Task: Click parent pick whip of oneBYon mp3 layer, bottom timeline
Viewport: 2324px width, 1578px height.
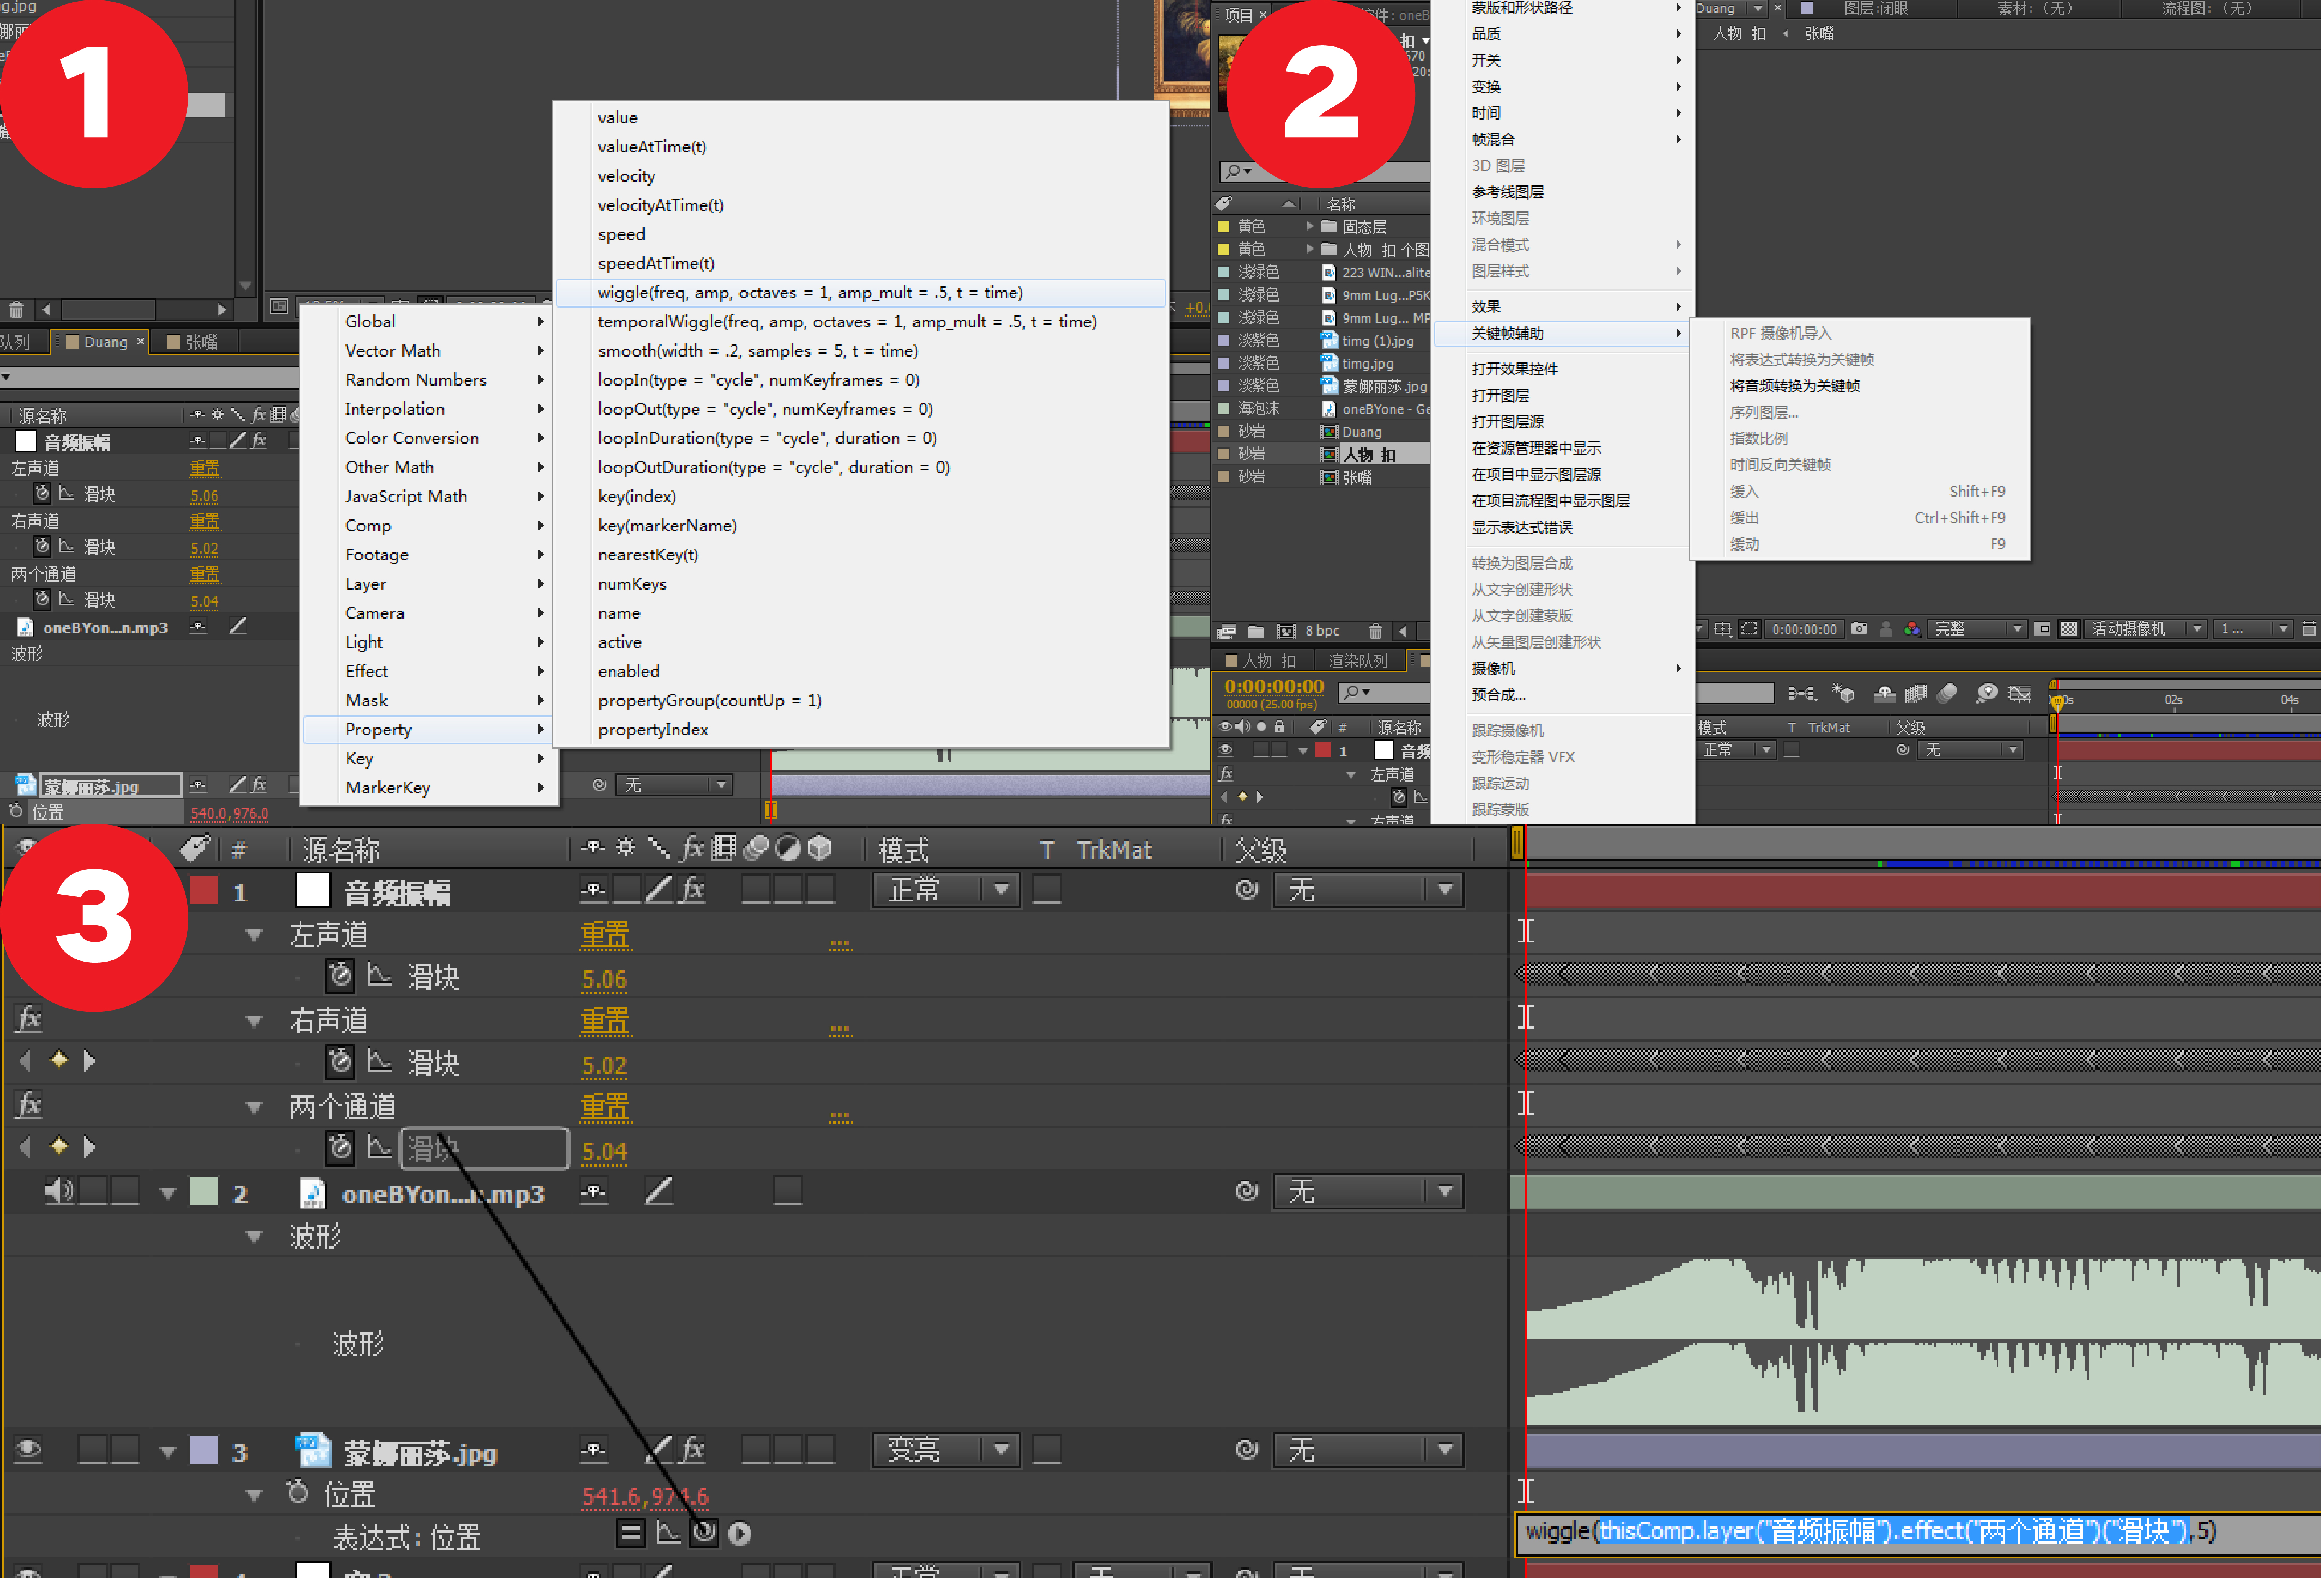Action: [x=1247, y=1191]
